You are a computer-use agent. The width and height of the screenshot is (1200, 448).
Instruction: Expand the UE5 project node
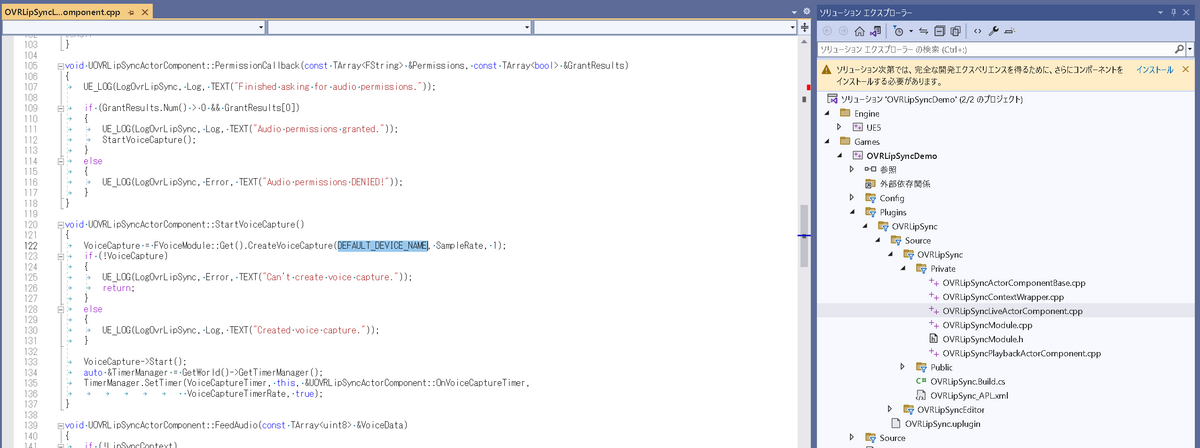pos(839,128)
